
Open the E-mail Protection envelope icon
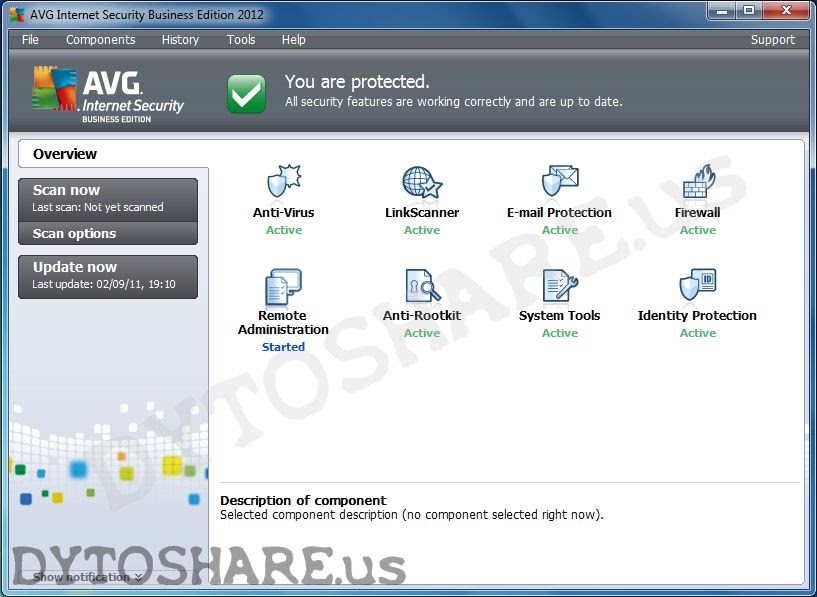[560, 181]
